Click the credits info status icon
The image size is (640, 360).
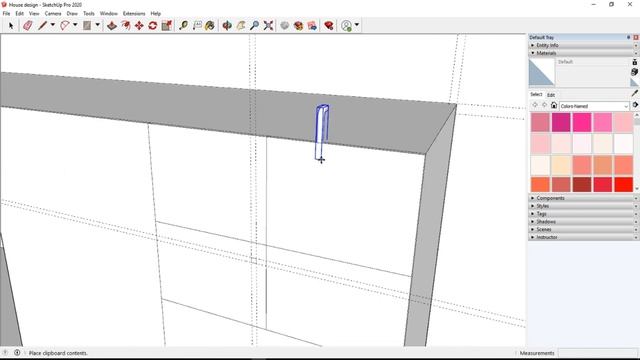[17, 353]
